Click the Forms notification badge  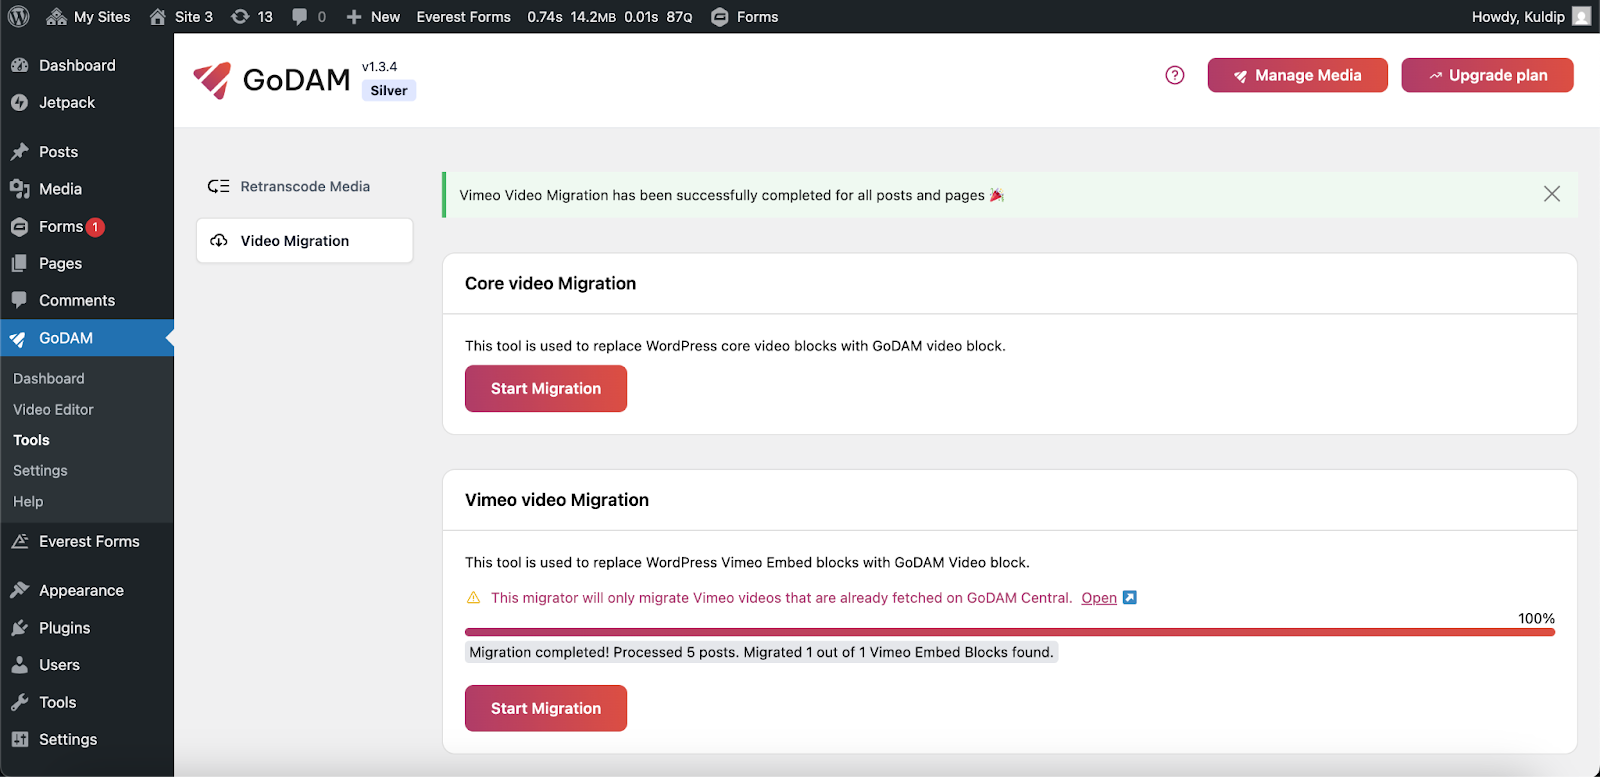click(95, 227)
